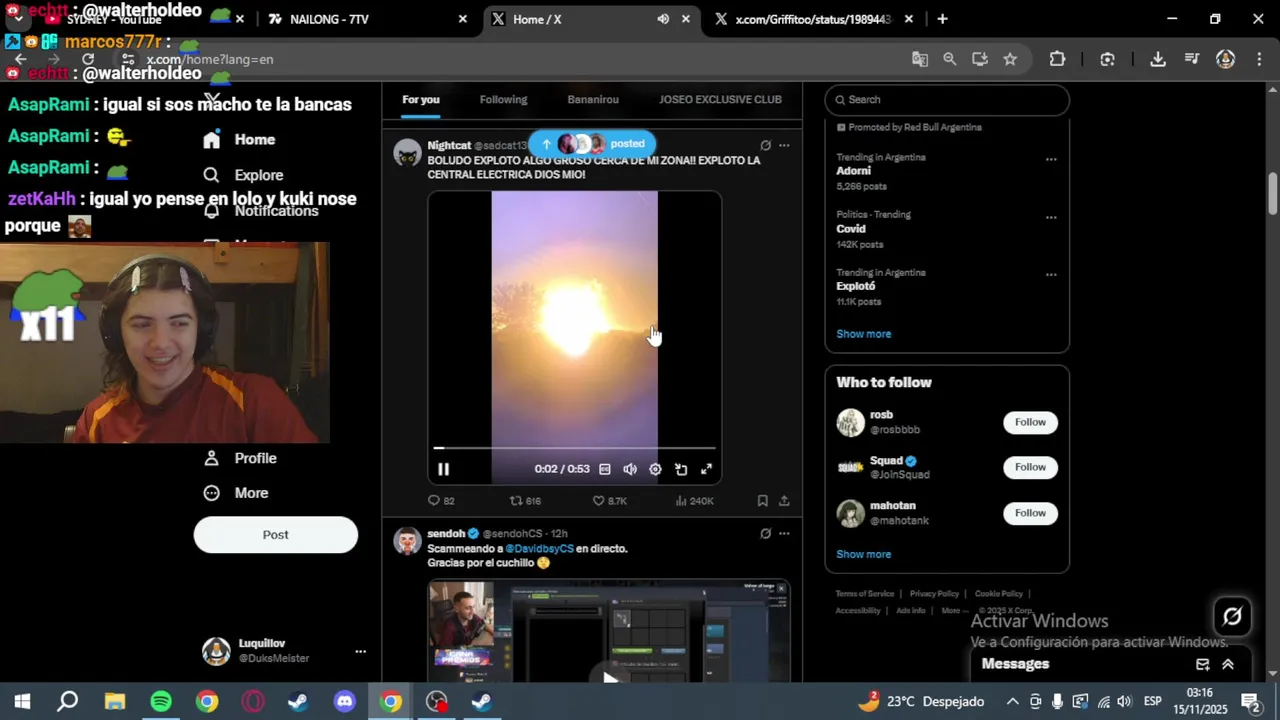Open Spotify from the taskbar

point(161,701)
